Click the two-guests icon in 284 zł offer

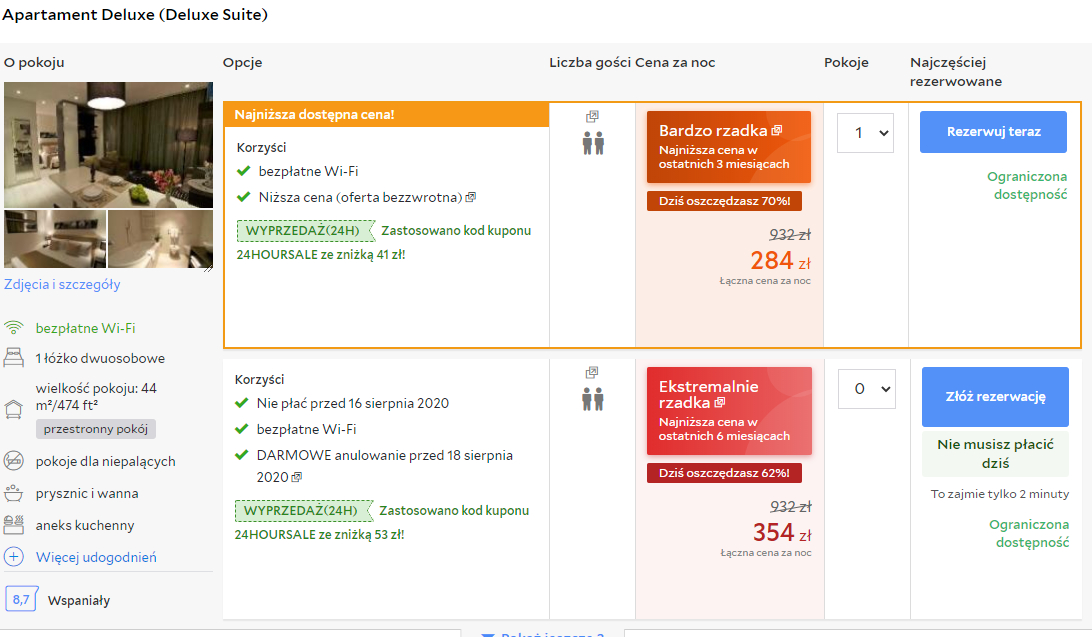593,143
